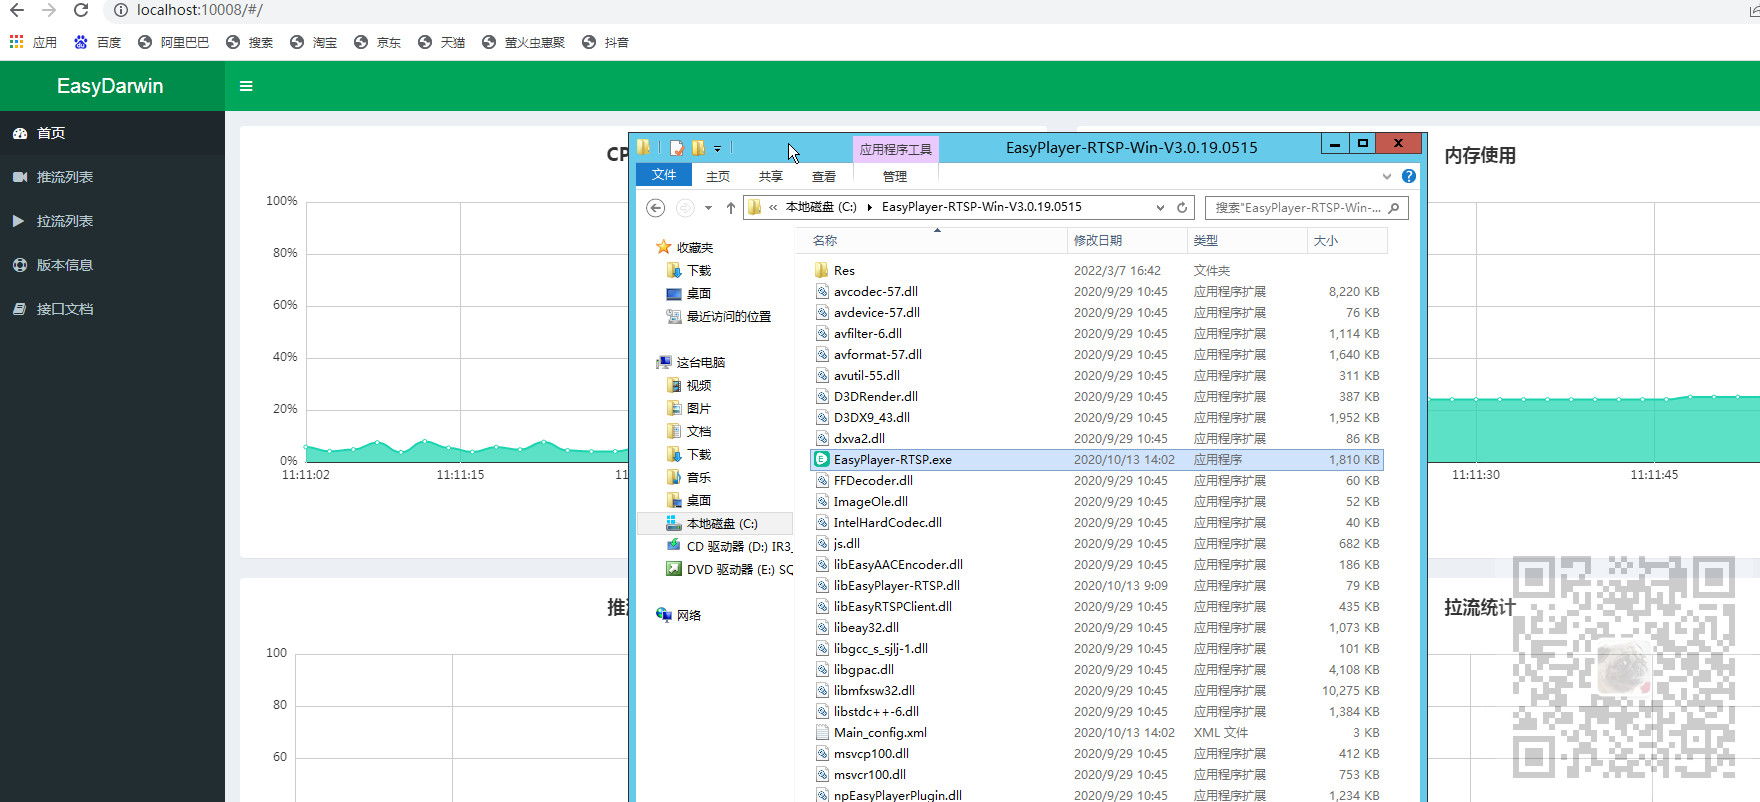Click browser reload button
Viewport: 1760px width, 802px height.
[x=81, y=10]
